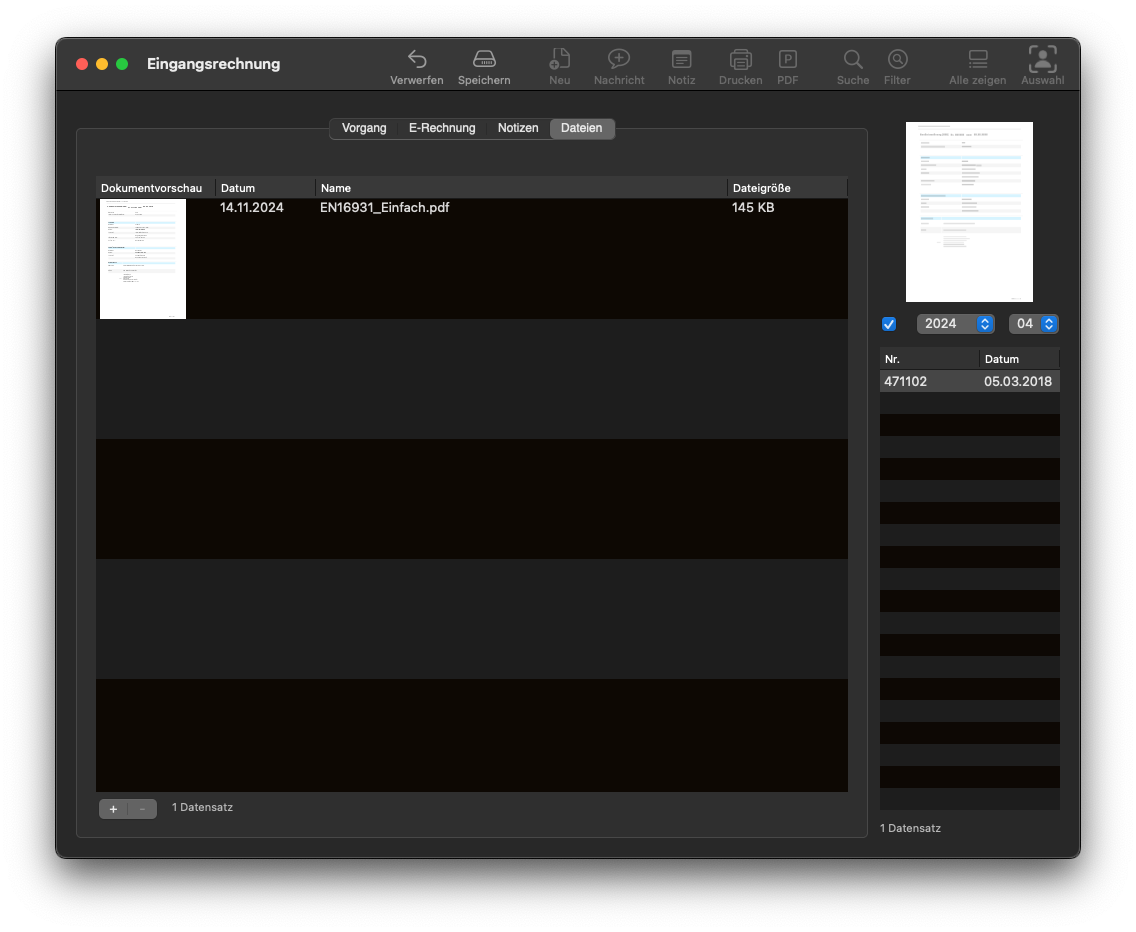Click the Speichern save icon
Viewport: 1136px width, 932px height.
pos(484,59)
